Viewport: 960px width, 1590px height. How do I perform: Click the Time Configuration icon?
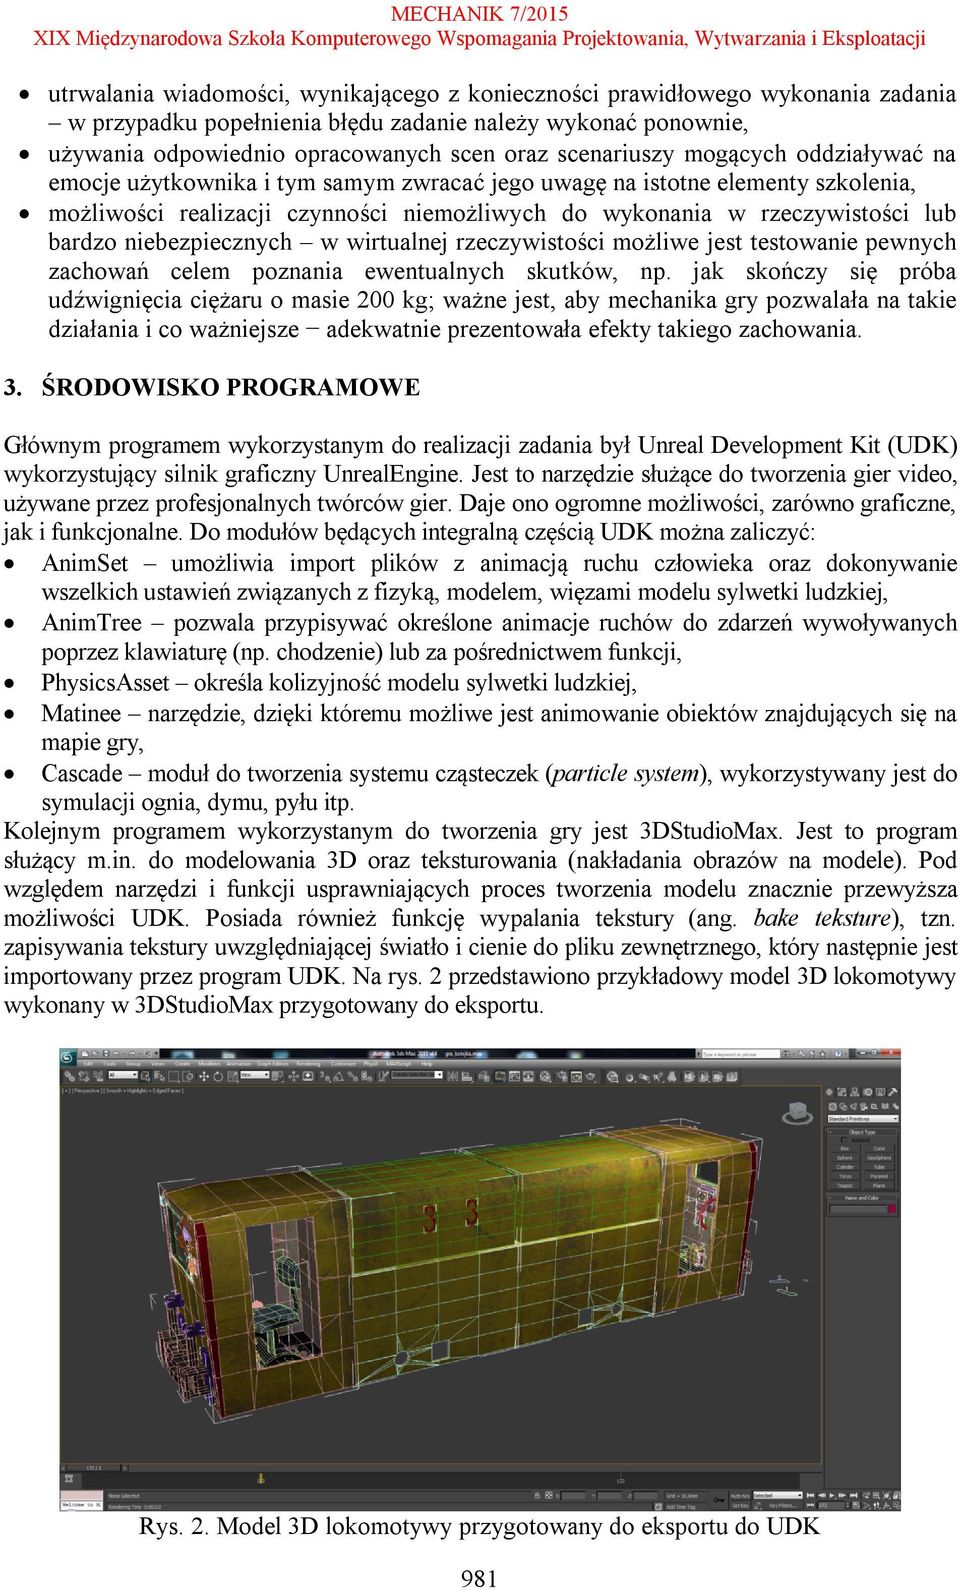click(x=855, y=1506)
